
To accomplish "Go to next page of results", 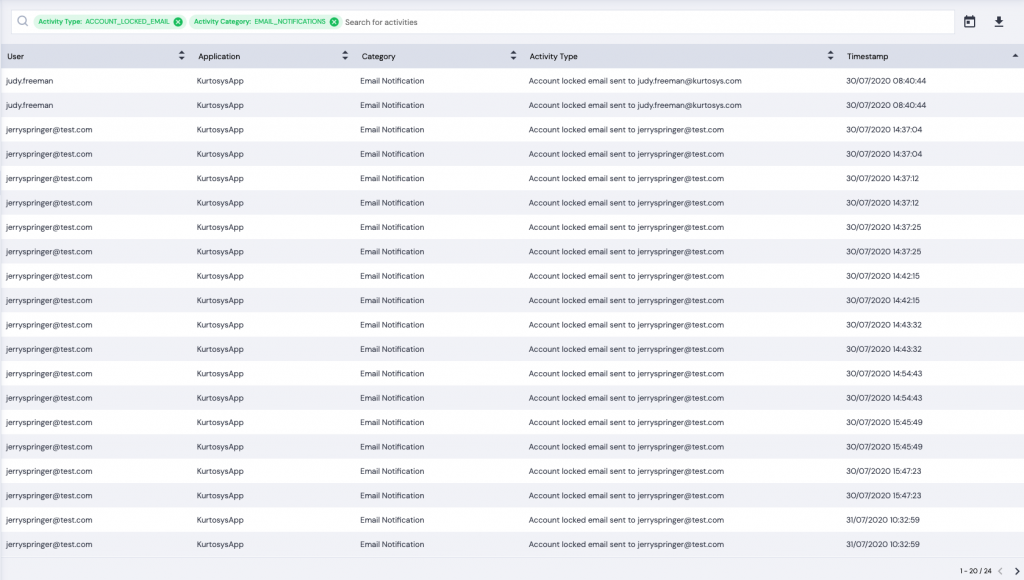I will coord(1016,571).
